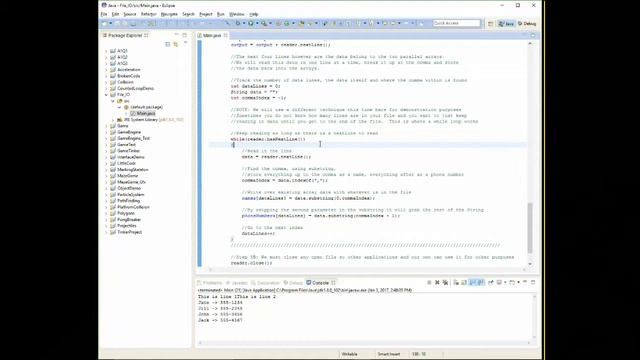
Task: Open the Run button dropdown arrow
Action: click(257, 23)
